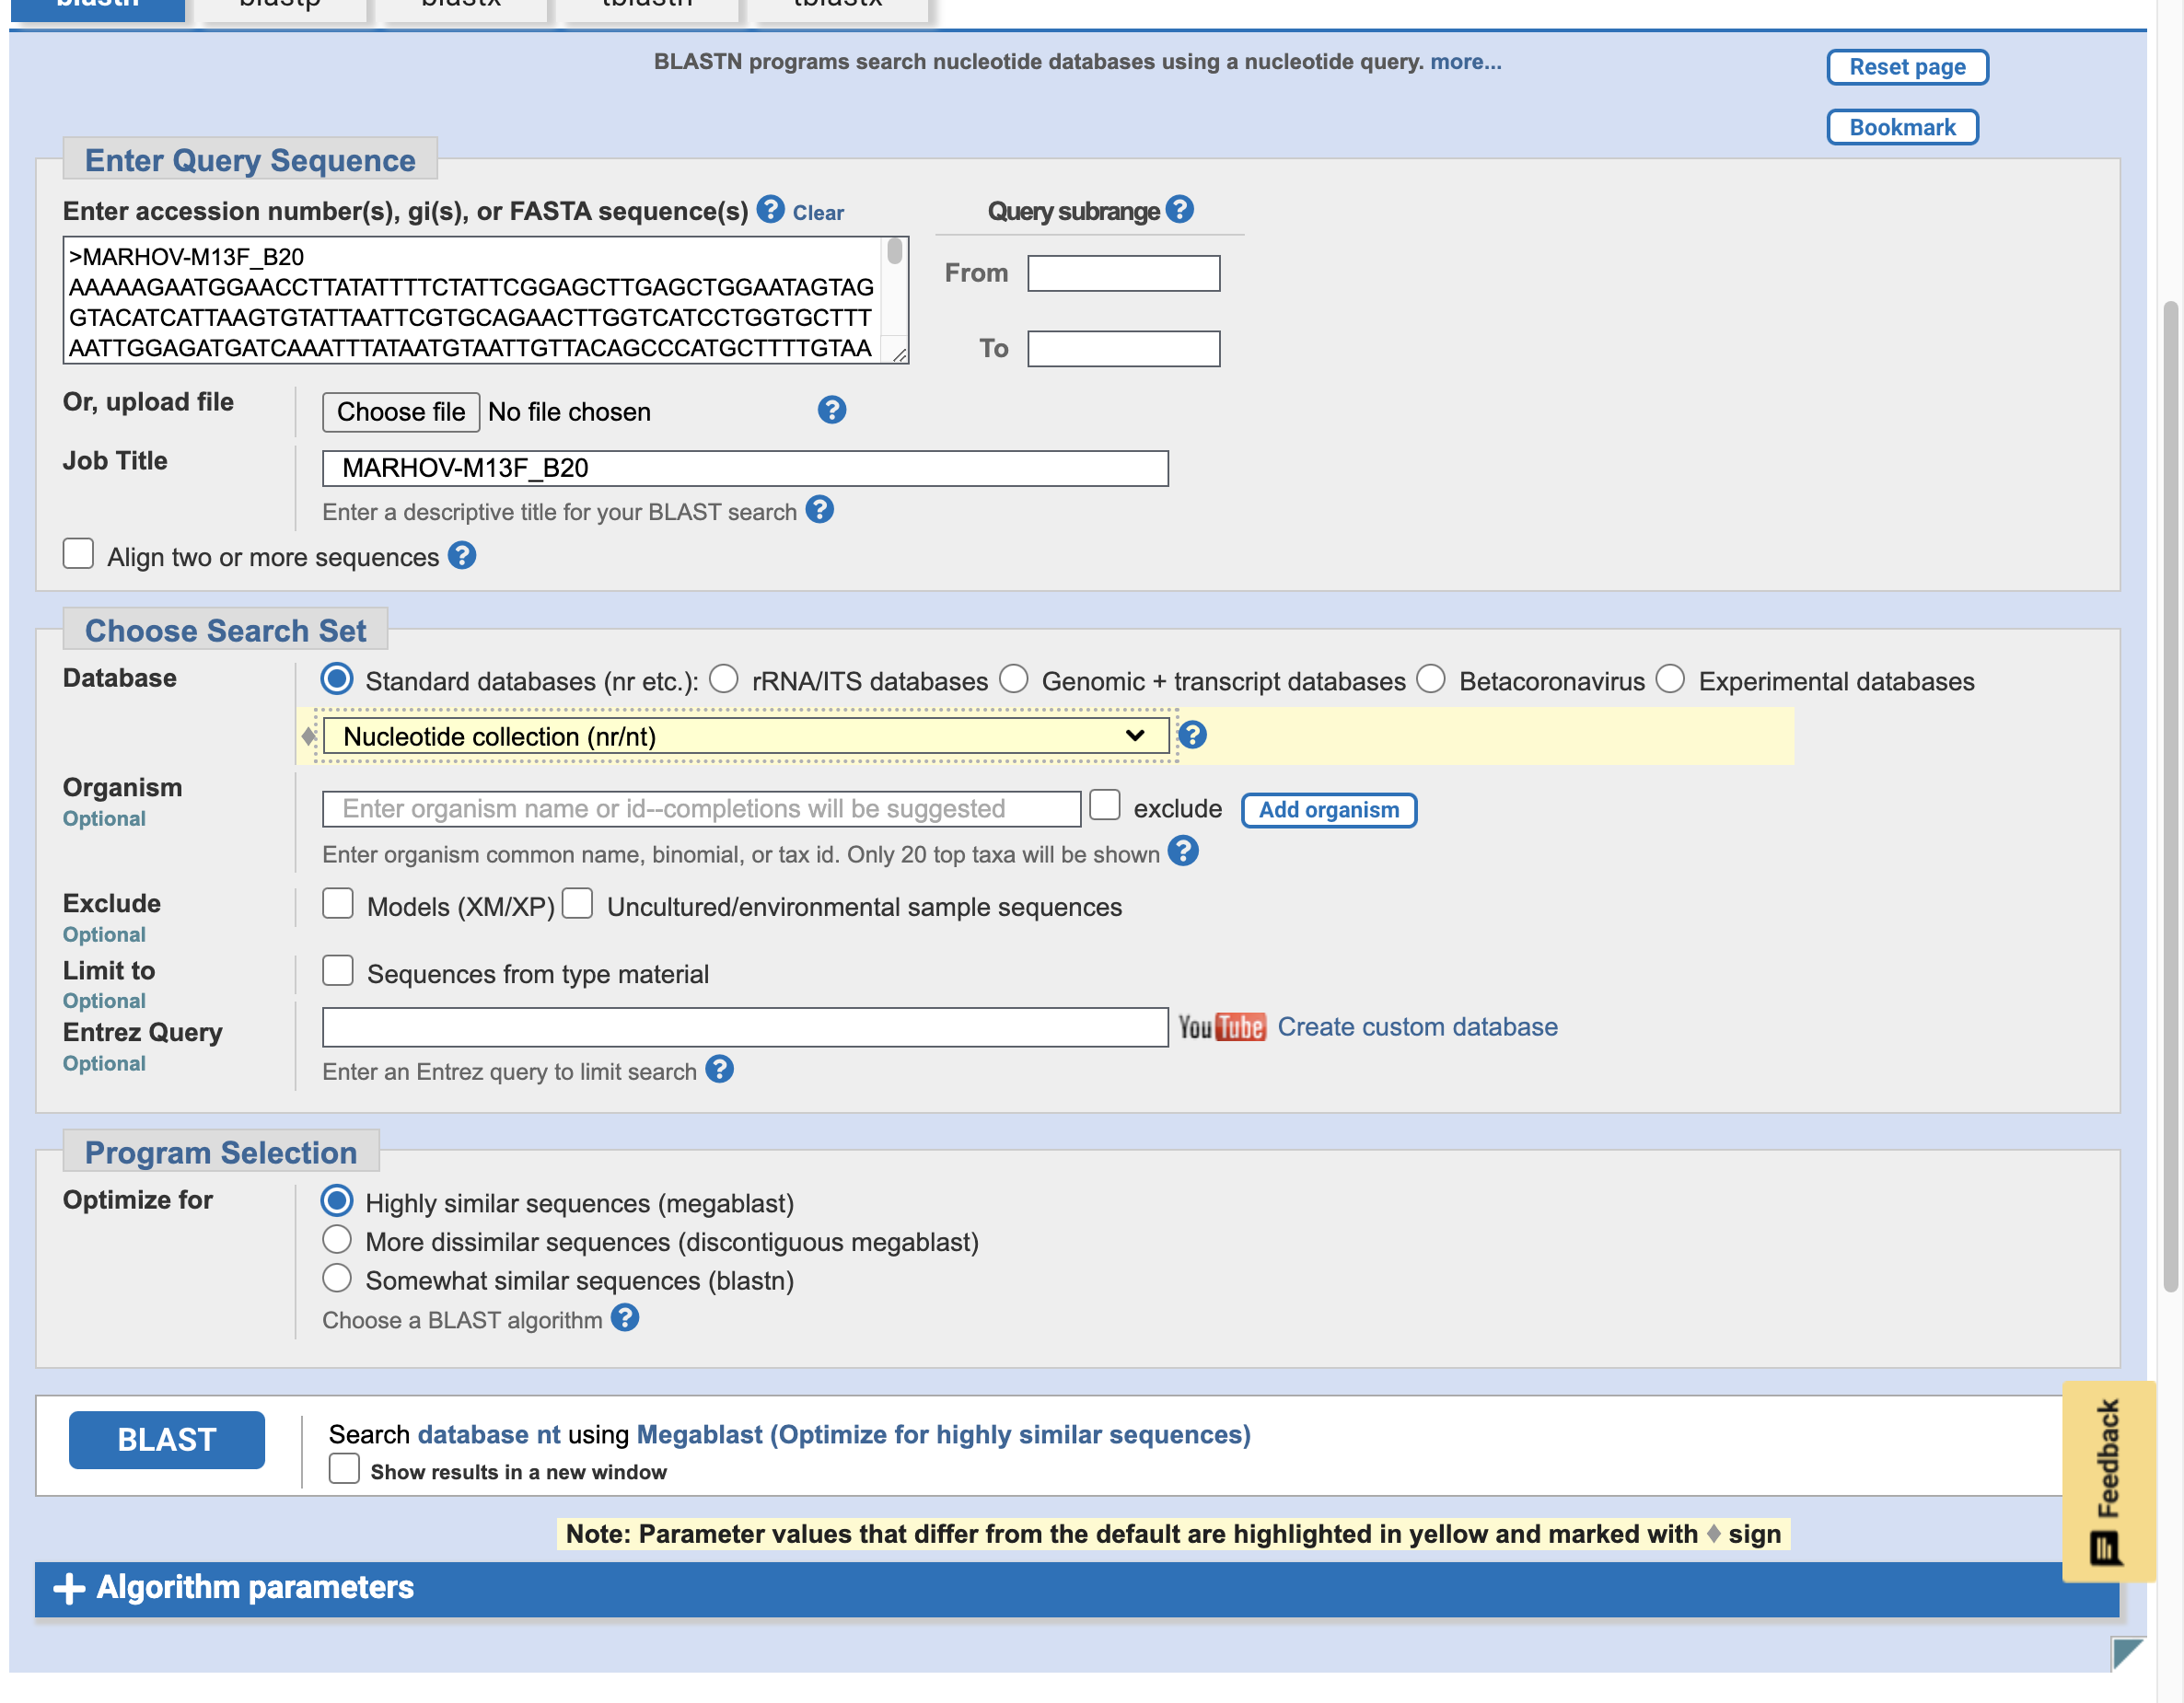Switch to the blastn tab
This screenshot has width=2184, height=1703.
[97, 8]
